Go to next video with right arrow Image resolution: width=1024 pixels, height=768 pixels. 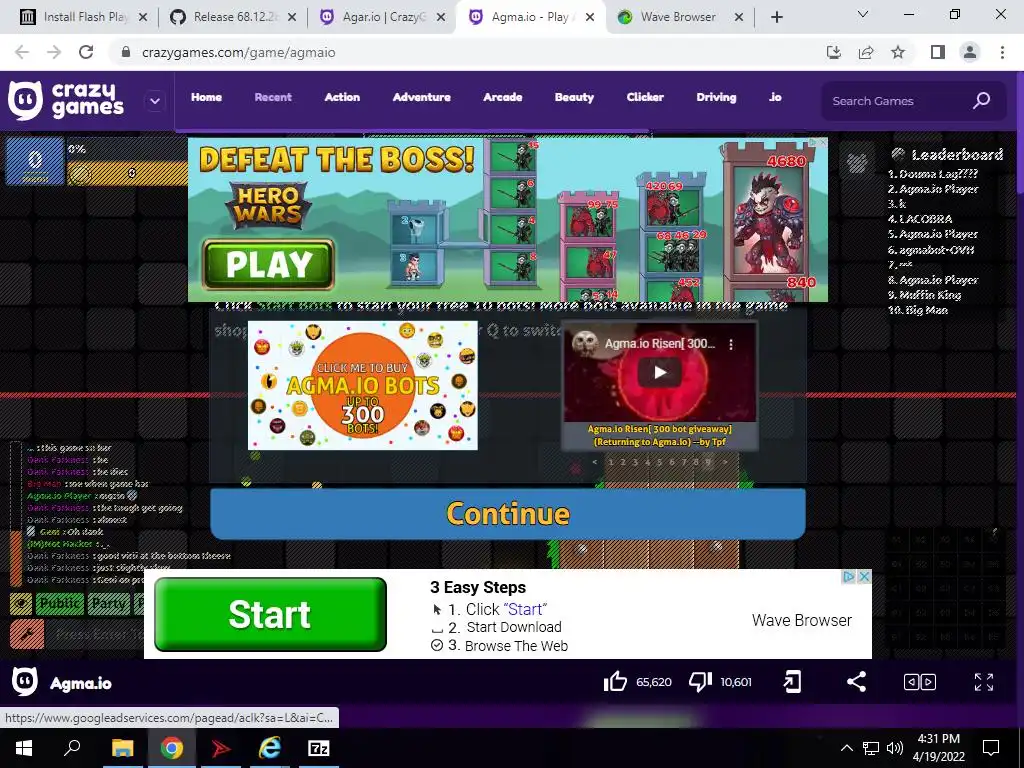click(x=725, y=462)
